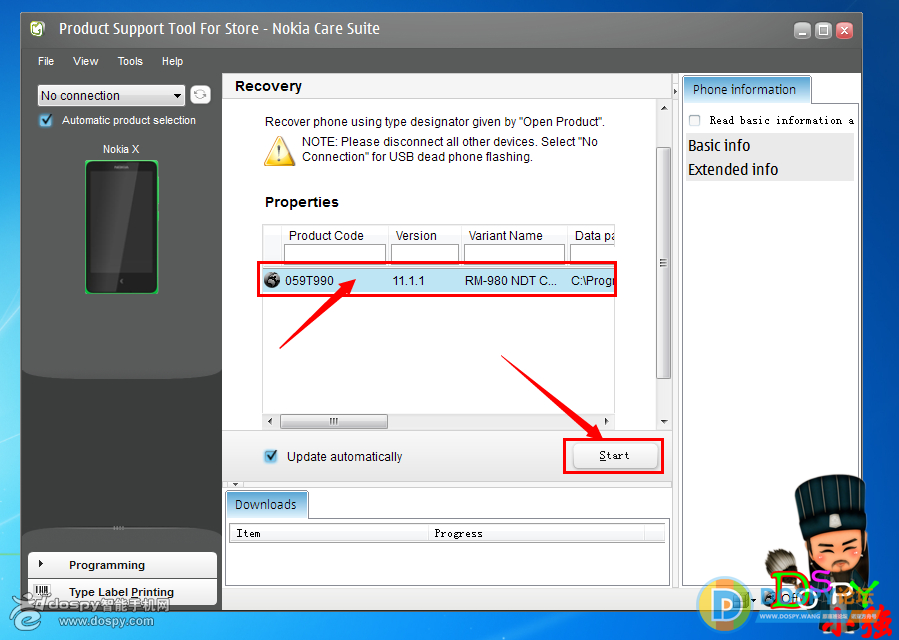Click the Recovery panel scroll down arrow
The image size is (899, 640).
(664, 422)
